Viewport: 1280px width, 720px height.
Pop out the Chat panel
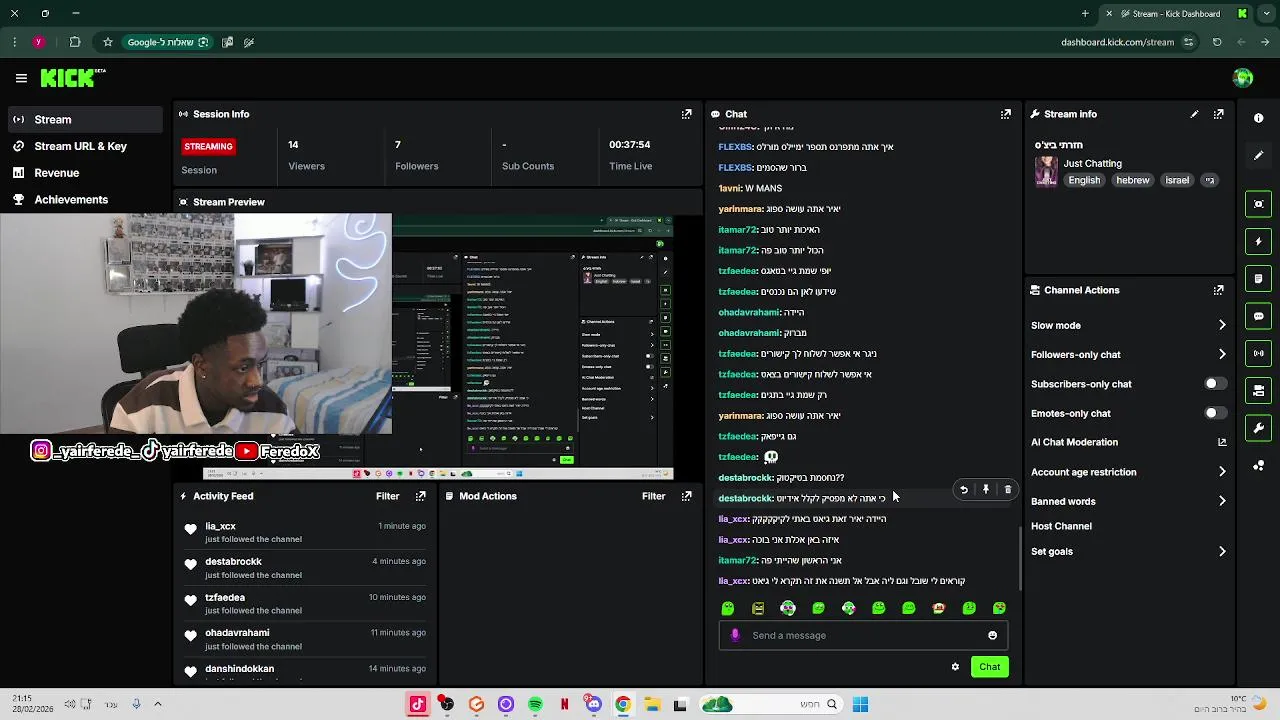coord(1006,114)
